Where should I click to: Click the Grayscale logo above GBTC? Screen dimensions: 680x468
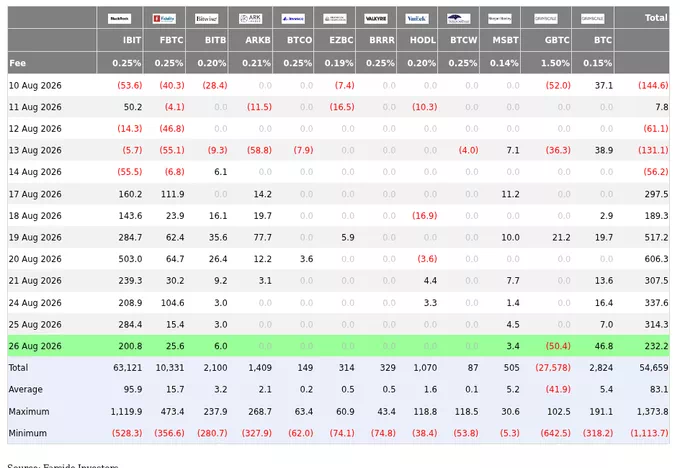[x=546, y=19]
